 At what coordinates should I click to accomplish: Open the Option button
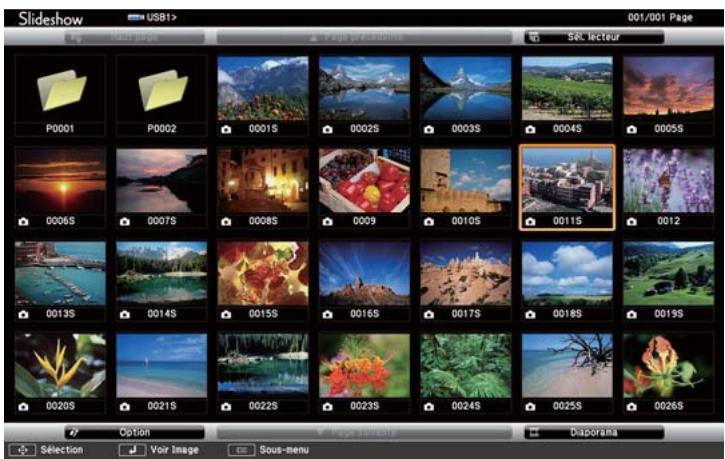pos(135,432)
